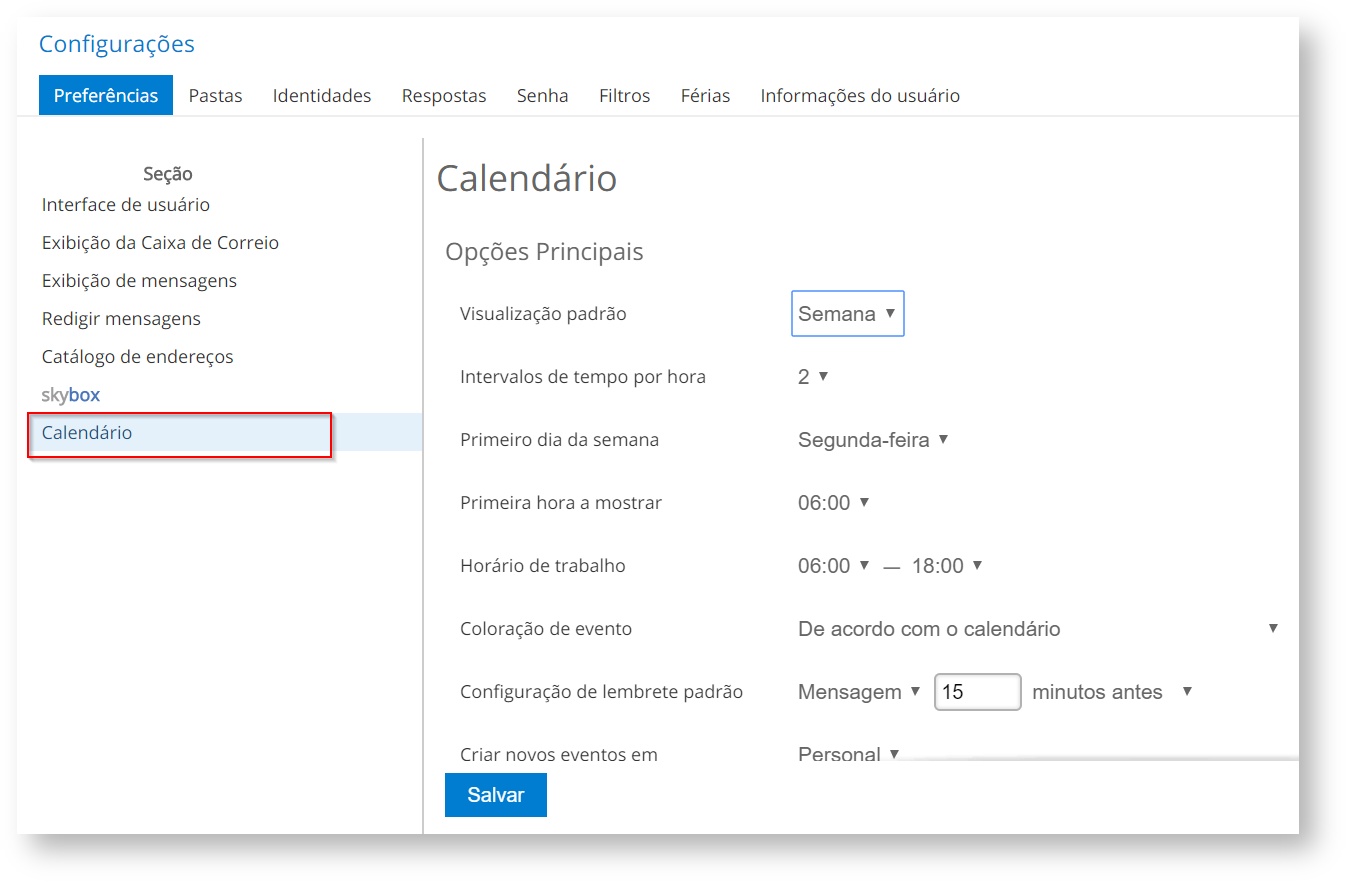Open the Visualização padrão dropdown

click(847, 314)
